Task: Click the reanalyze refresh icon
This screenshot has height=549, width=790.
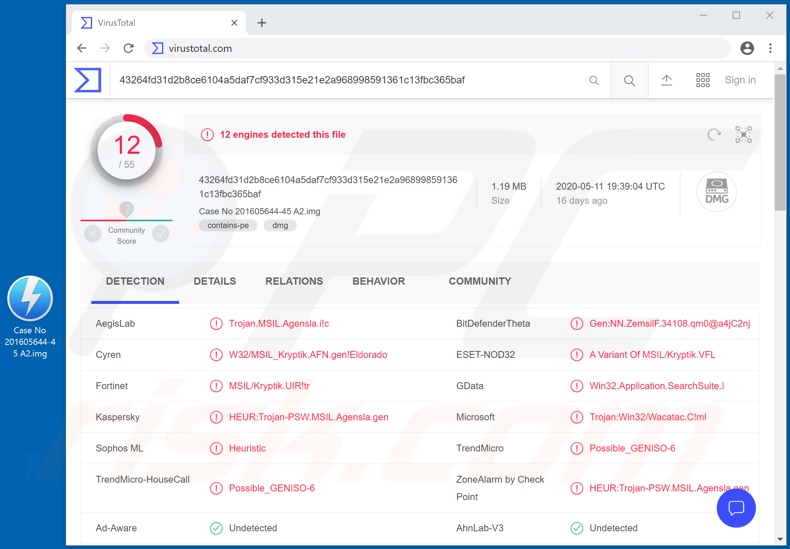Action: tap(714, 134)
